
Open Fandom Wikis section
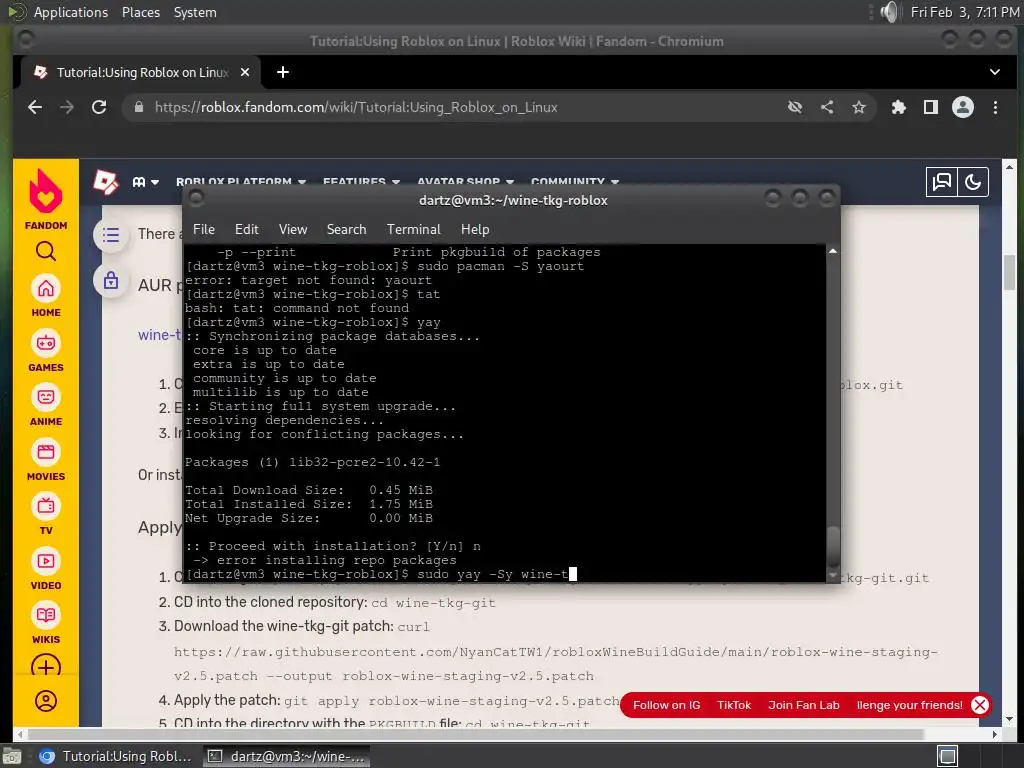[x=46, y=623]
